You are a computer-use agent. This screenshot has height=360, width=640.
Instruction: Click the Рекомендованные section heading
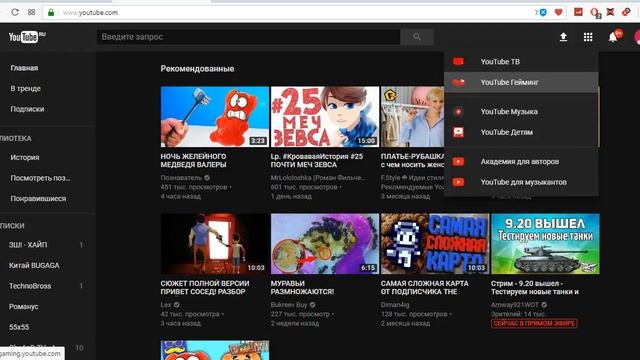click(197, 69)
